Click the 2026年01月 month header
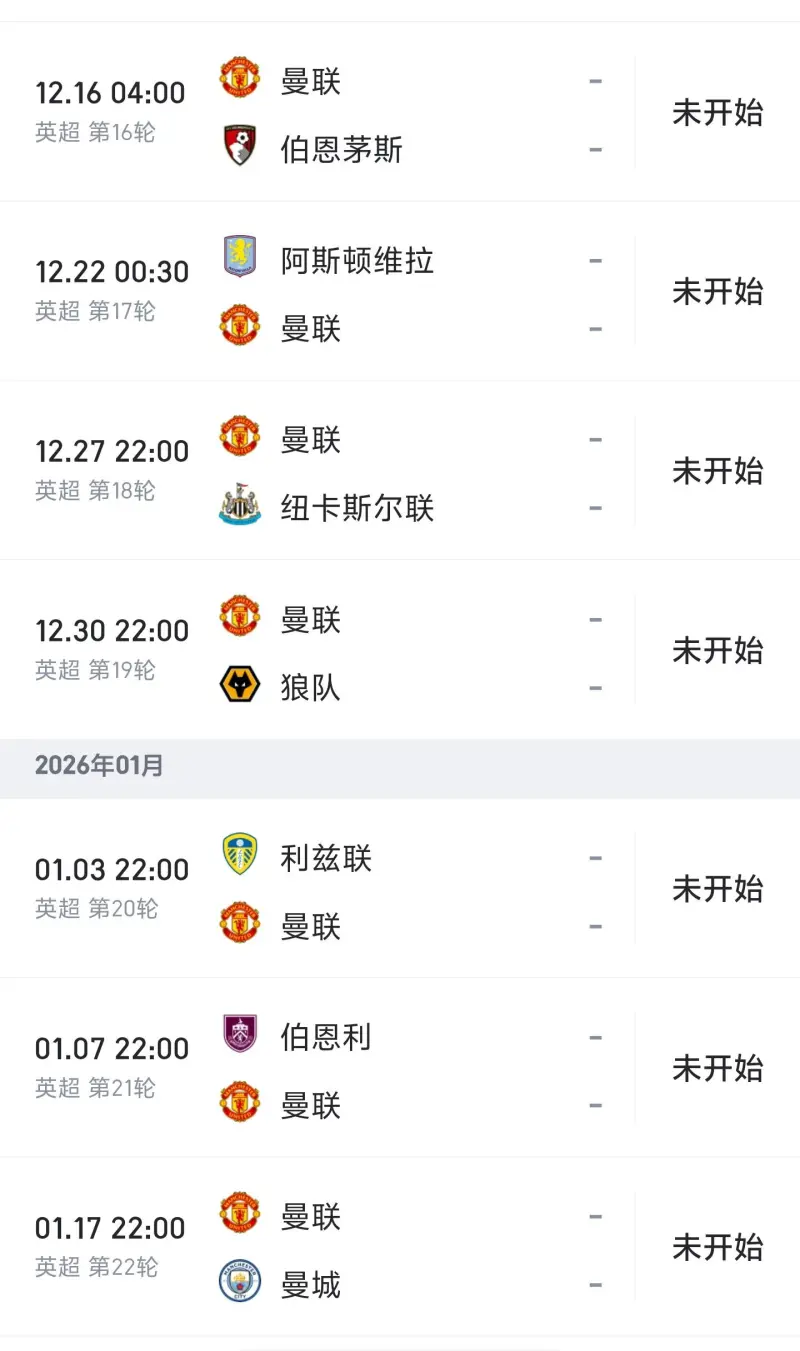The image size is (800, 1351). click(x=99, y=766)
